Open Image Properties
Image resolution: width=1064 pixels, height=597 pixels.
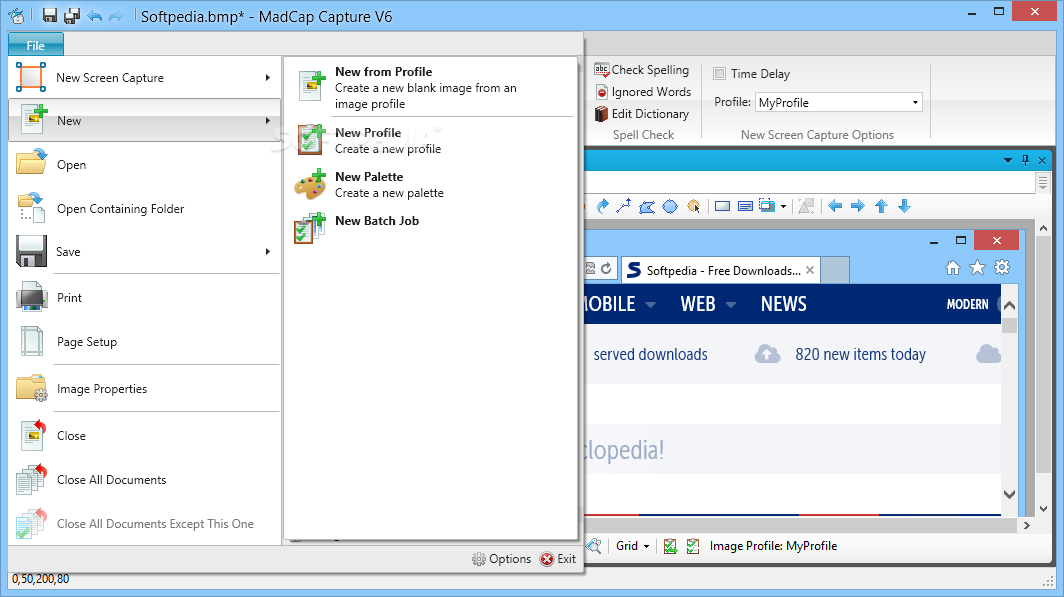pos(144,389)
